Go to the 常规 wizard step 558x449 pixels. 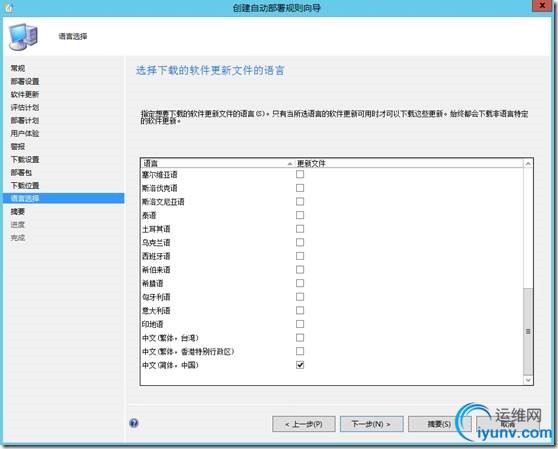coord(17,68)
